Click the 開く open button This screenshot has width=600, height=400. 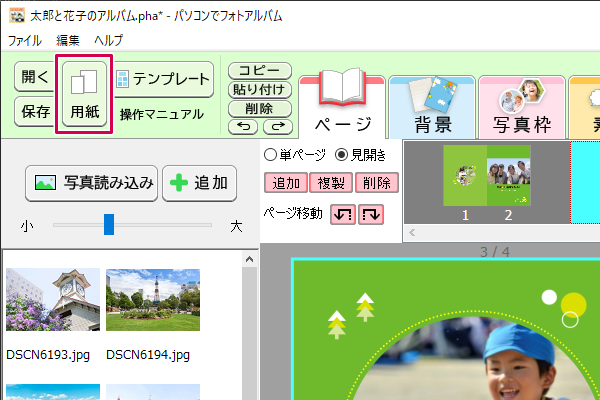(34, 77)
